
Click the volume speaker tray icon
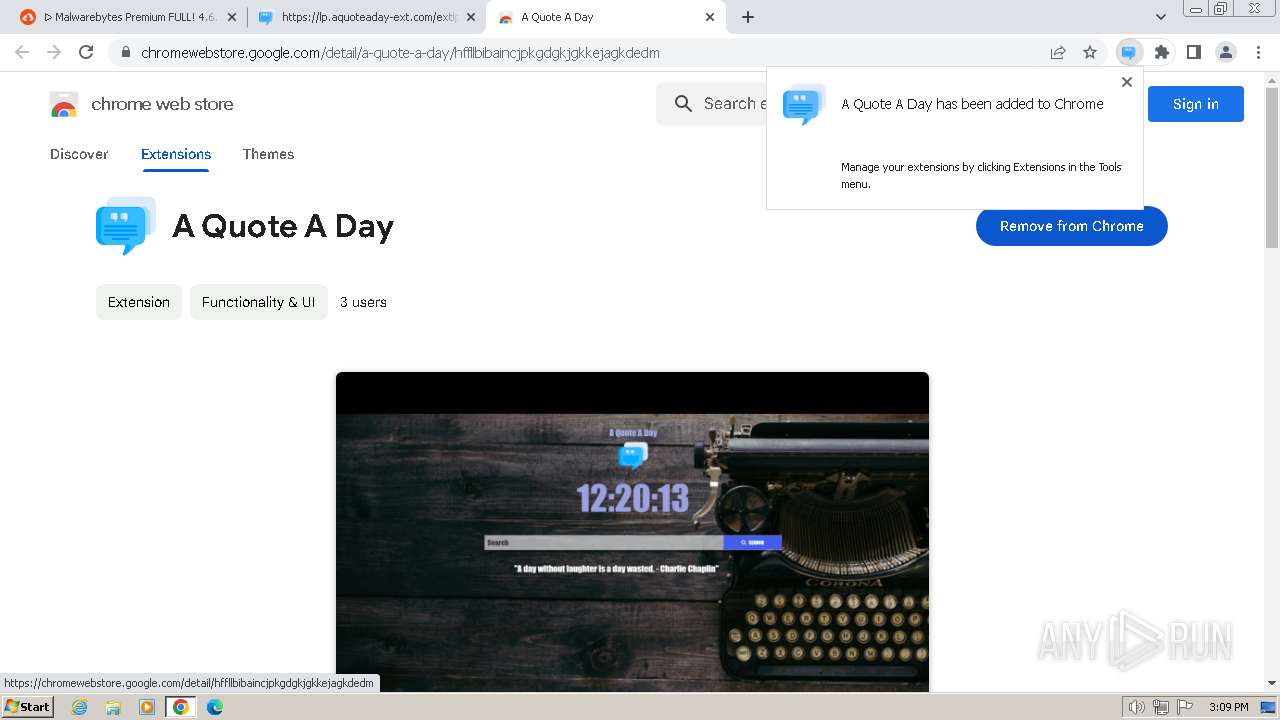(1137, 707)
